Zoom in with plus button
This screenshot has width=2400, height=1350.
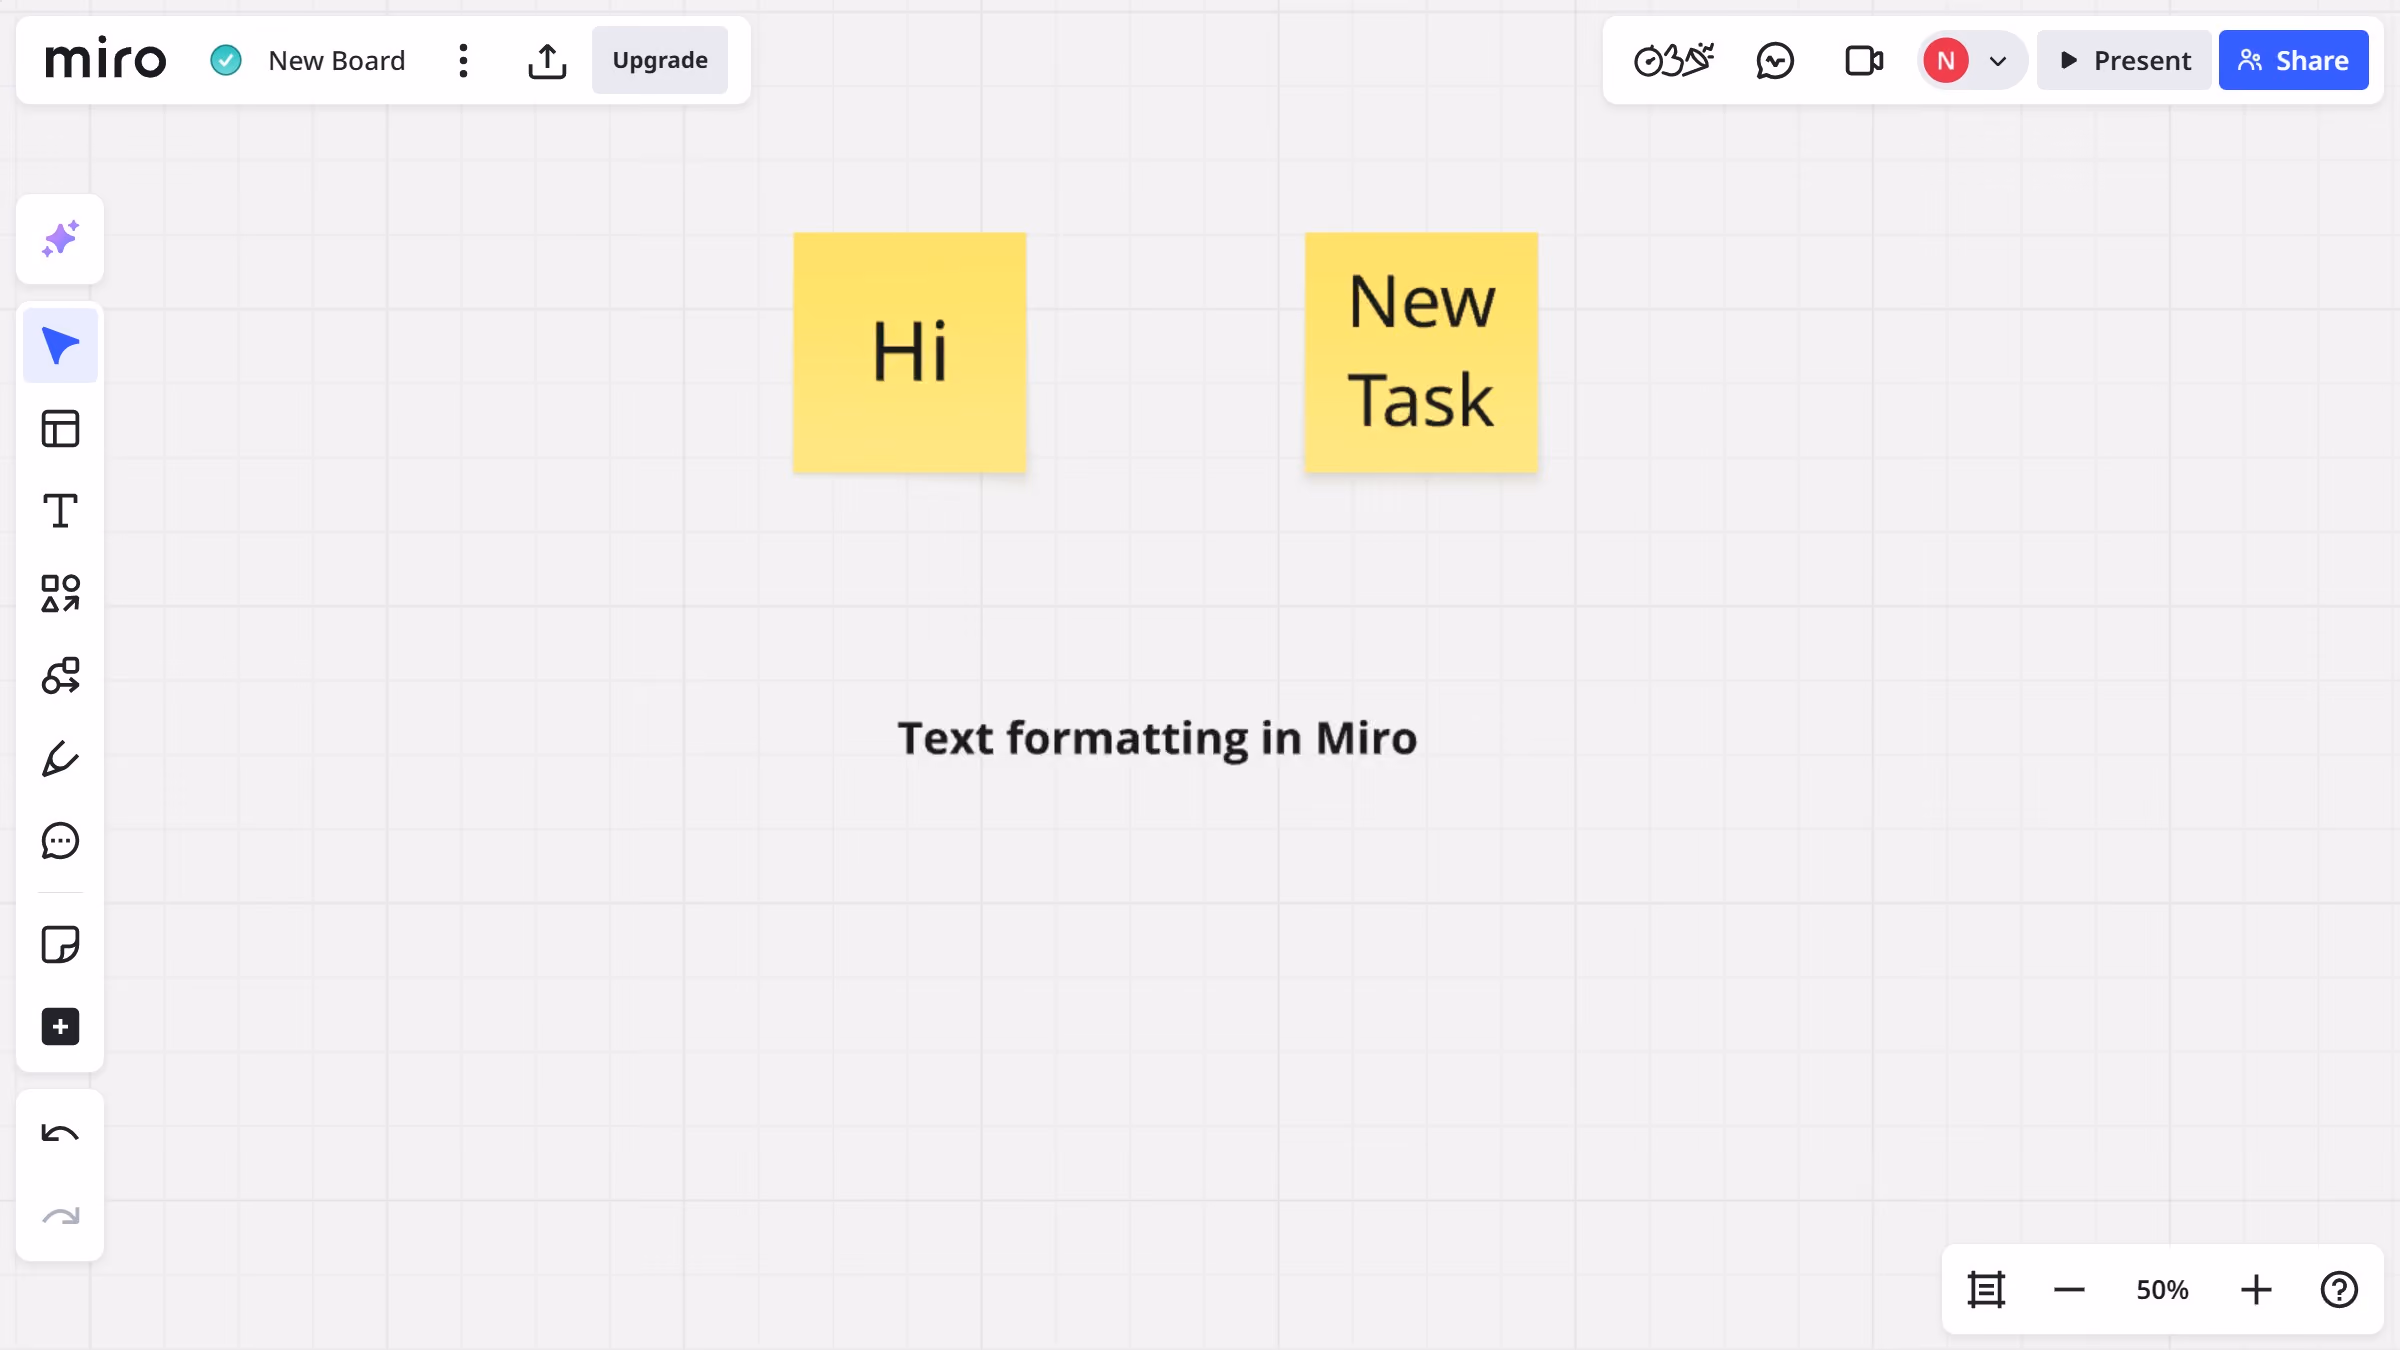tap(2256, 1290)
